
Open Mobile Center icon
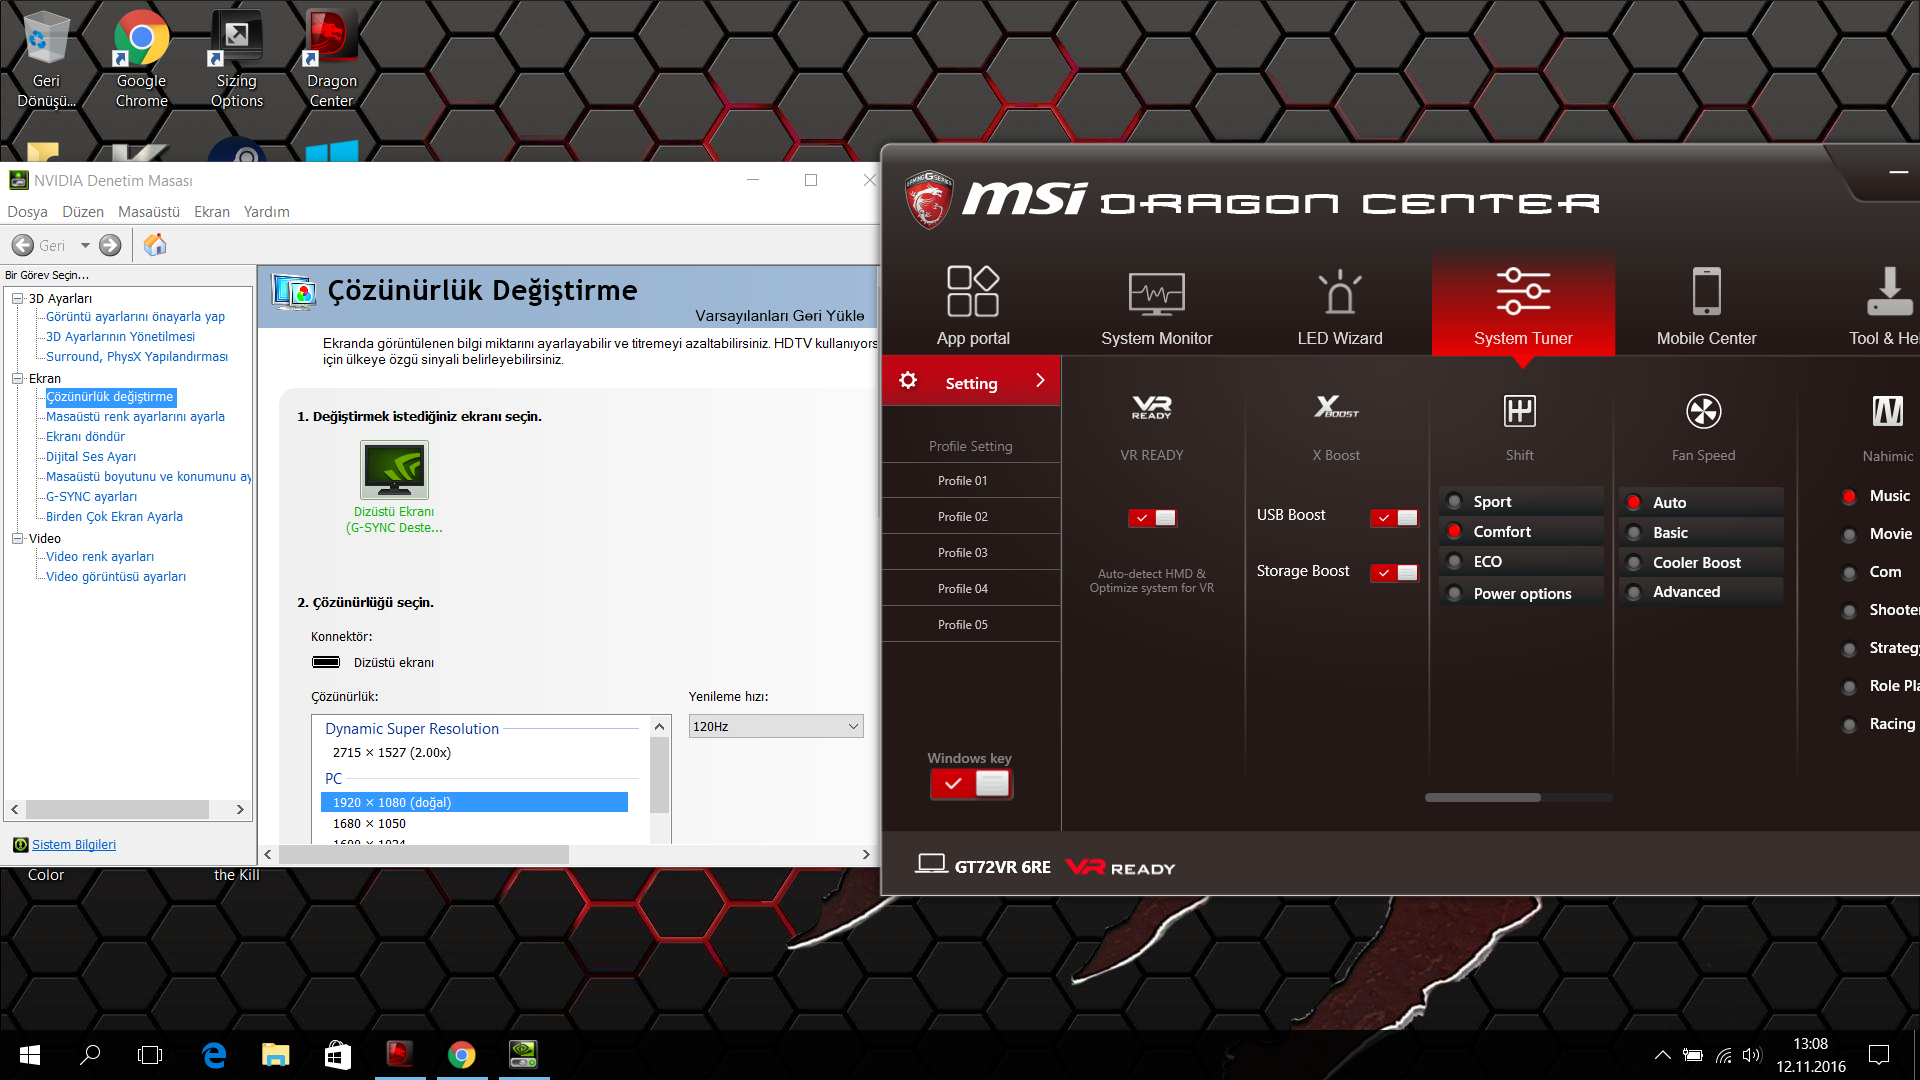point(1706,291)
